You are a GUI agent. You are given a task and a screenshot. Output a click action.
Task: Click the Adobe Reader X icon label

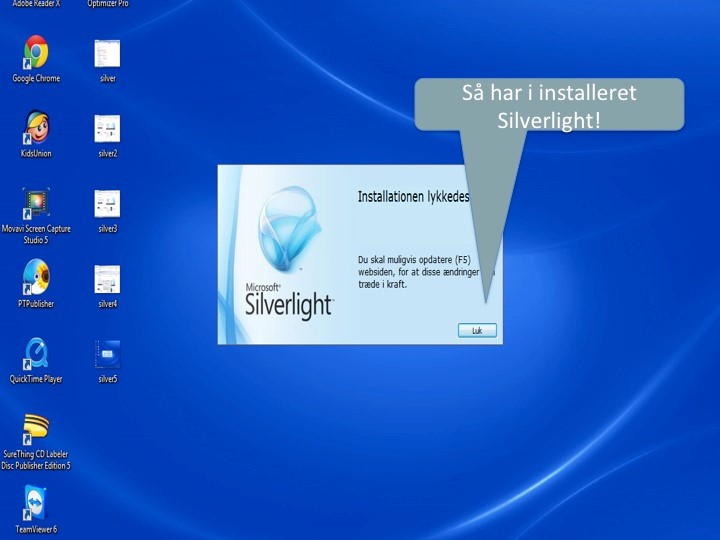pyautogui.click(x=36, y=4)
